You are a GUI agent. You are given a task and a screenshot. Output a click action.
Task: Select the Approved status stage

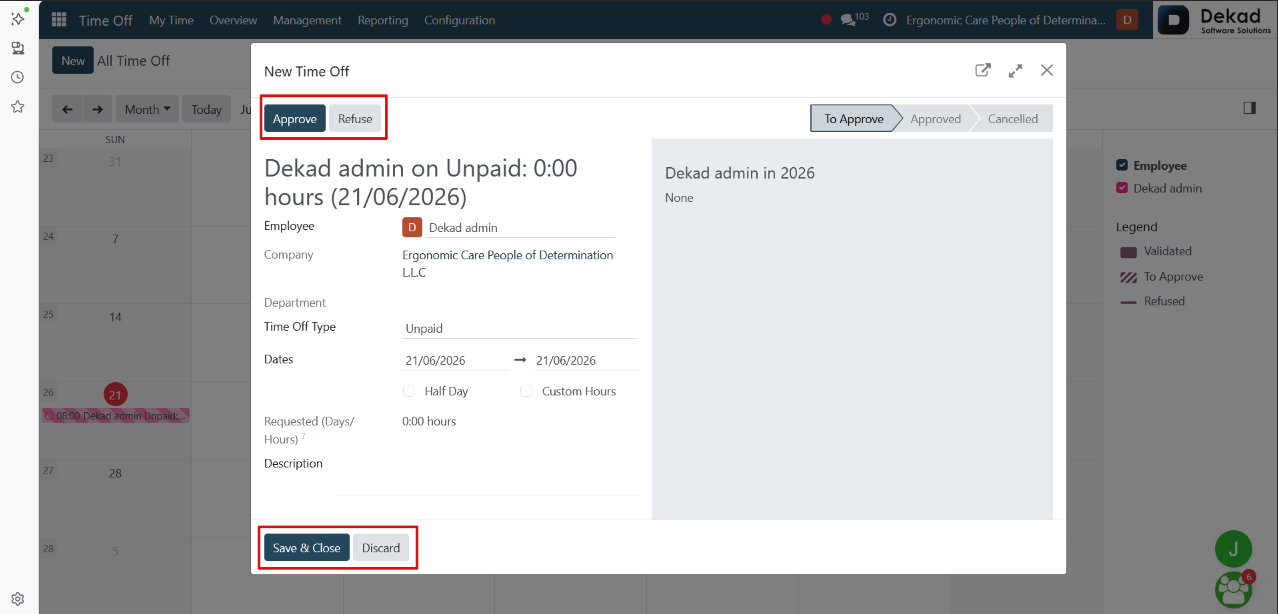(x=935, y=118)
